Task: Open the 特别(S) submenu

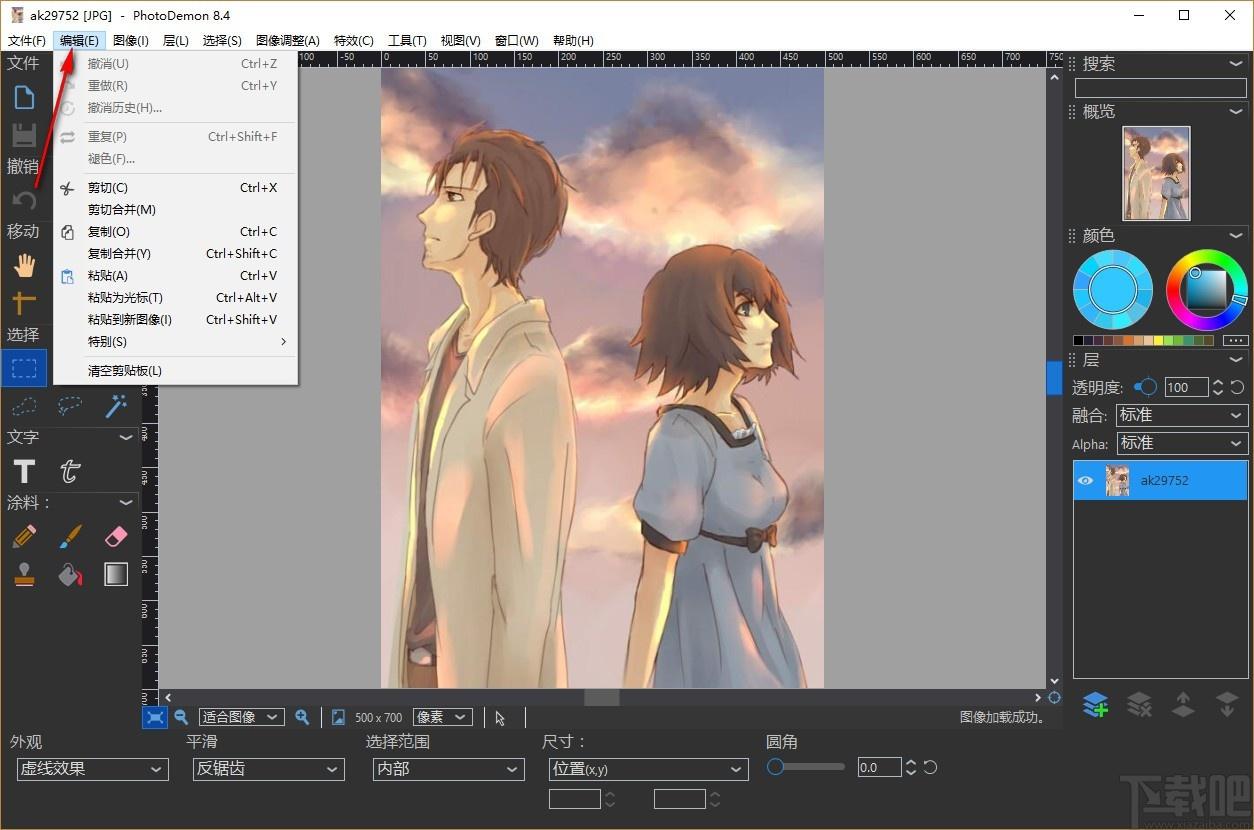Action: coord(176,342)
